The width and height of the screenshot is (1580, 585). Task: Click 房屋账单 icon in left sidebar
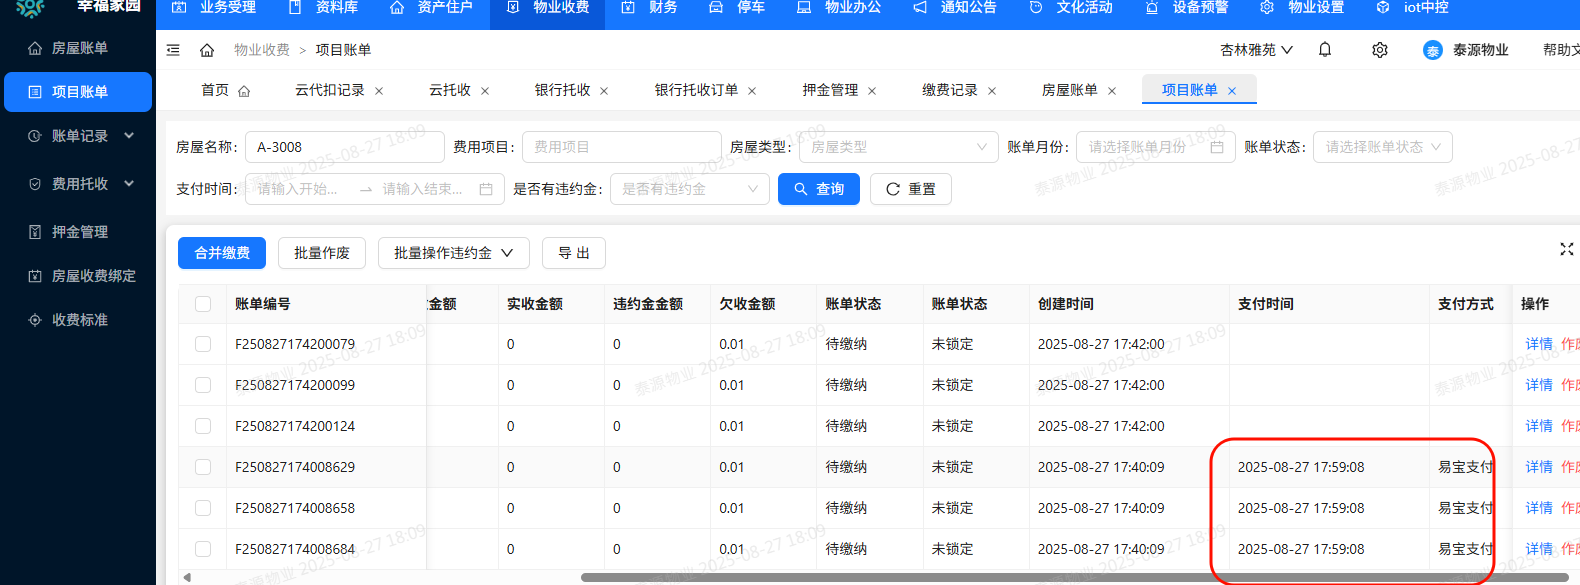point(35,48)
